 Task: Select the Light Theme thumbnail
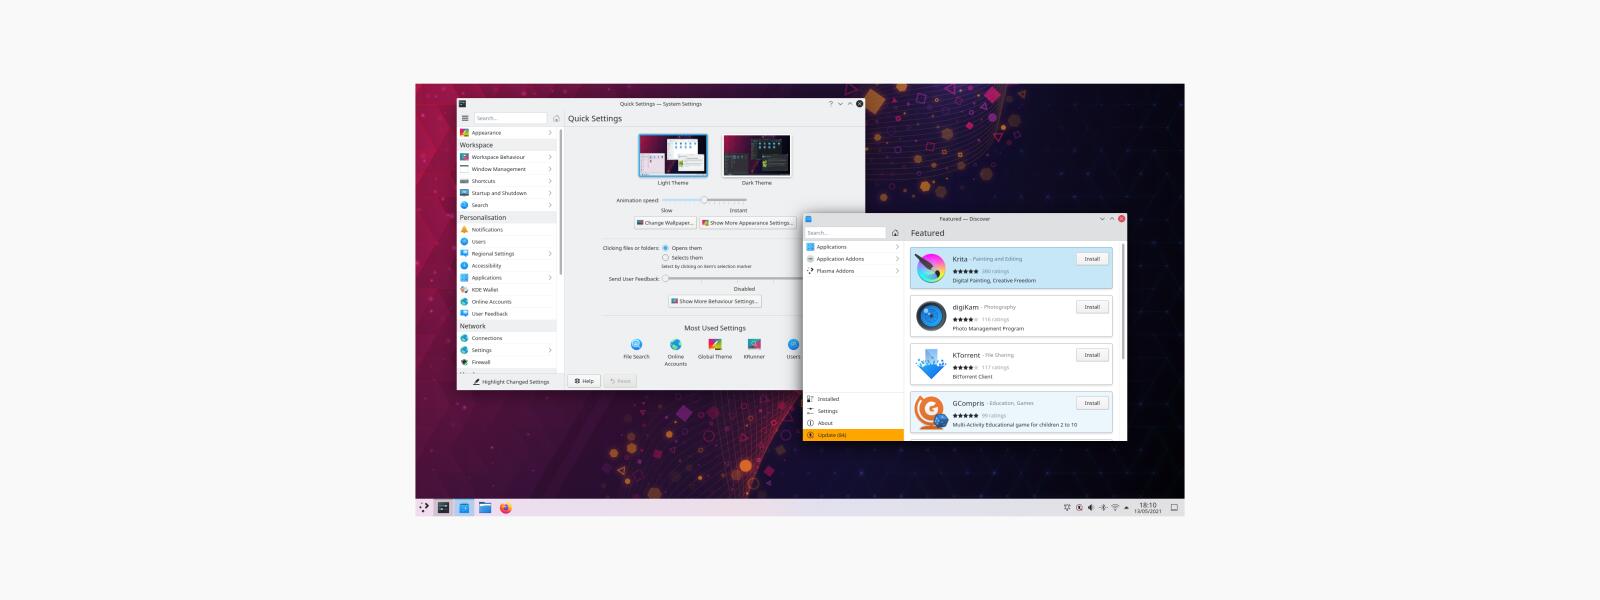tap(673, 156)
